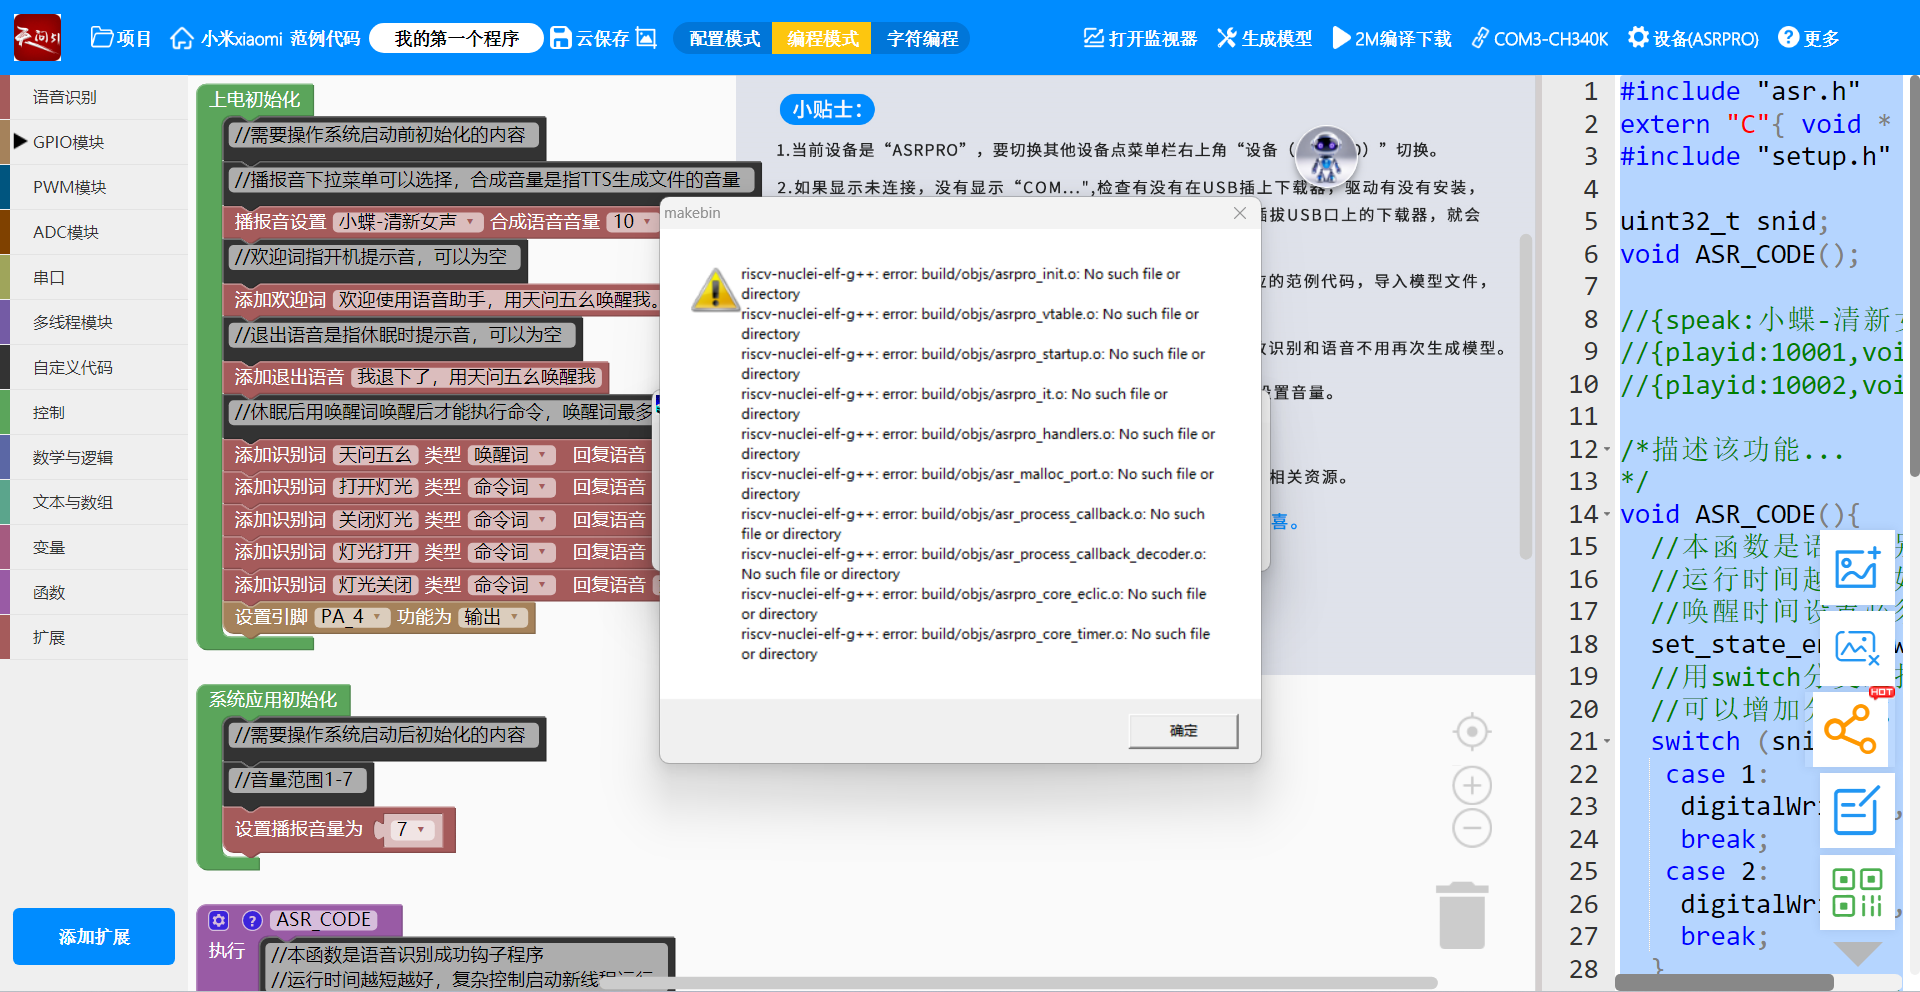Click 确定 in the makebin dialog
The height and width of the screenshot is (992, 1920).
(1184, 731)
